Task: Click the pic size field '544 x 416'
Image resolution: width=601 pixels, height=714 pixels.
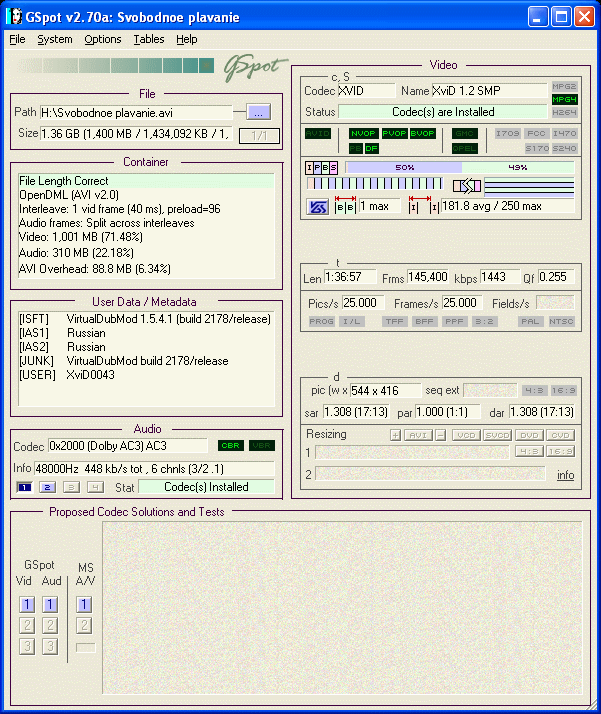Action: pos(386,391)
